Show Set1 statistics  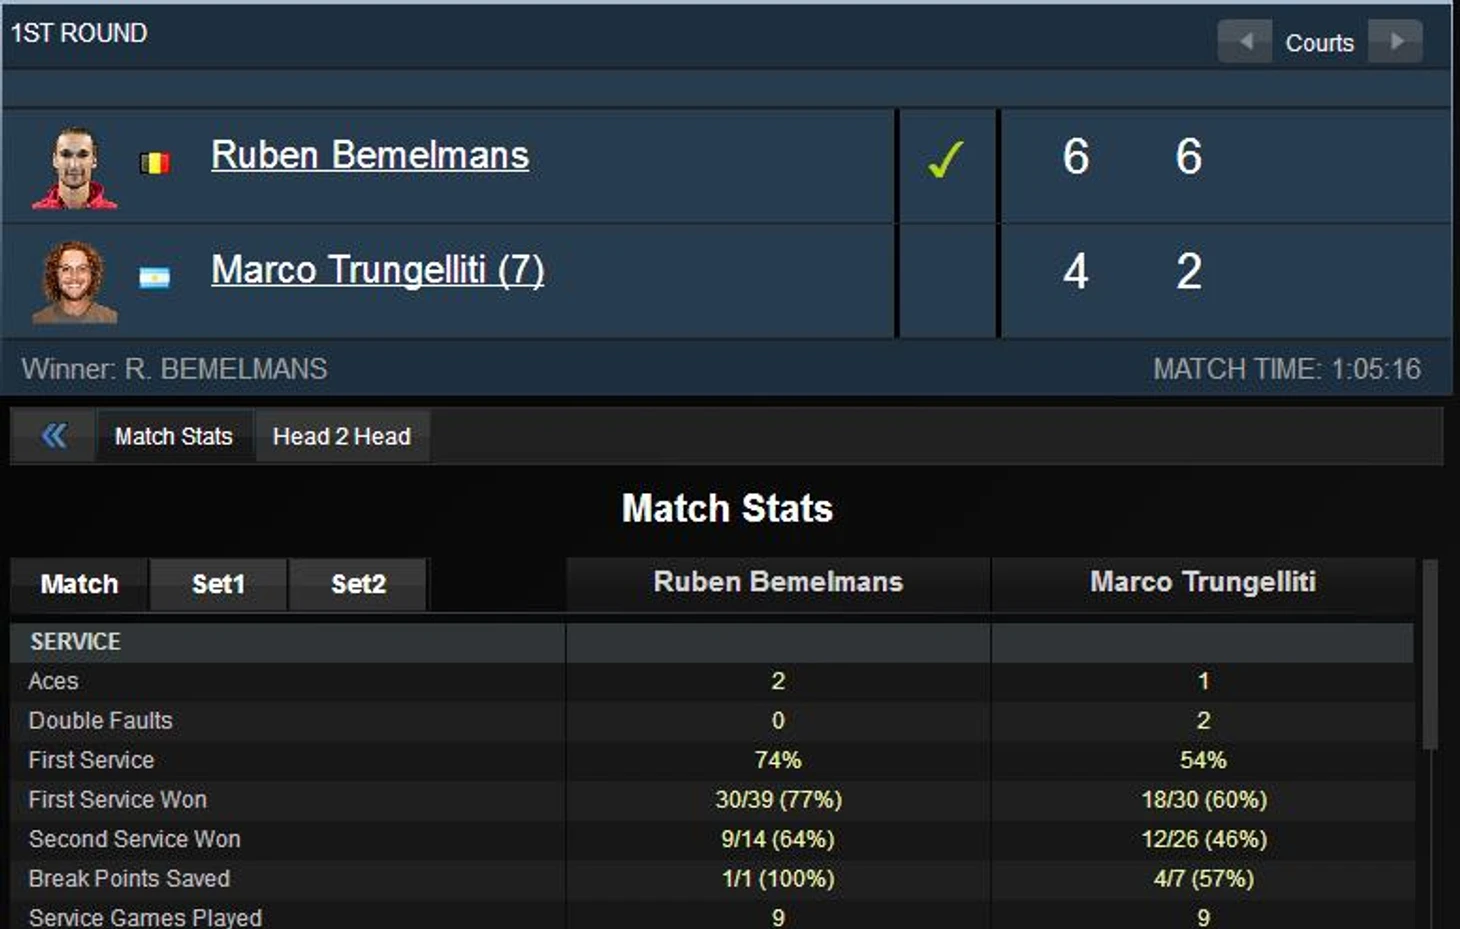pos(218,584)
